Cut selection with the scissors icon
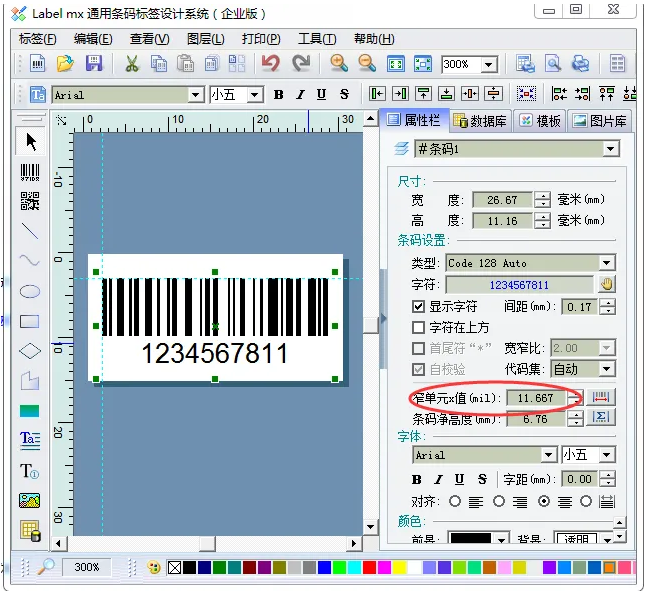Screen dimensions: 649x600 click(132, 64)
